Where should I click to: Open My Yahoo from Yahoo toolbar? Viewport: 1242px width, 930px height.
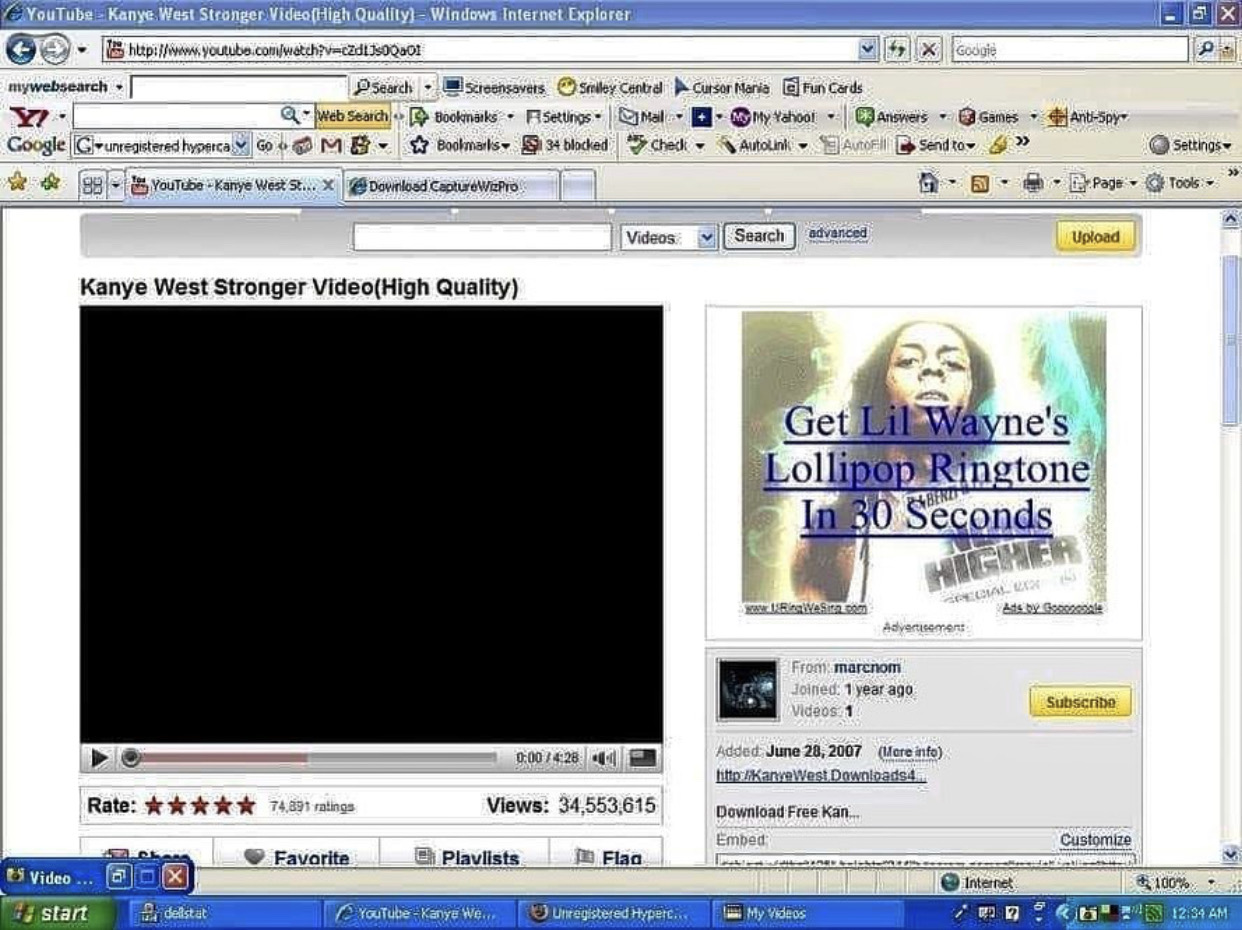775,117
